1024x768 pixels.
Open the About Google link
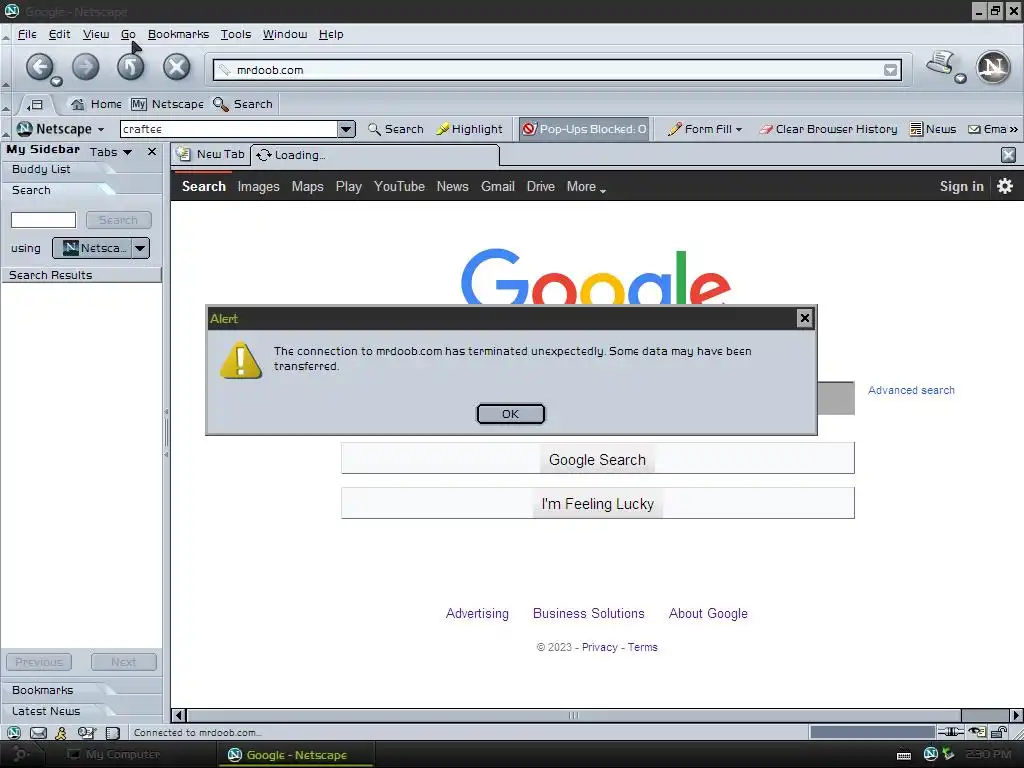coord(708,613)
